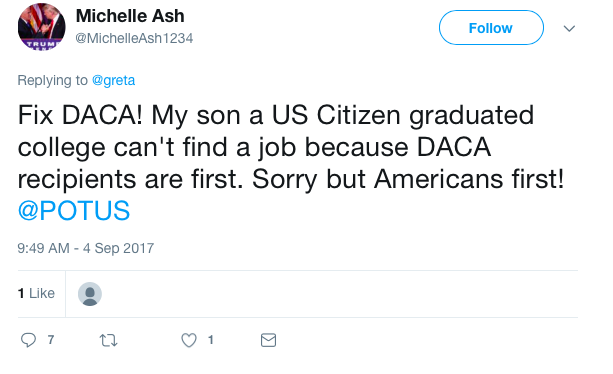Click the Michelle Ash display name
Viewport: 613px width, 374px height.
130,16
